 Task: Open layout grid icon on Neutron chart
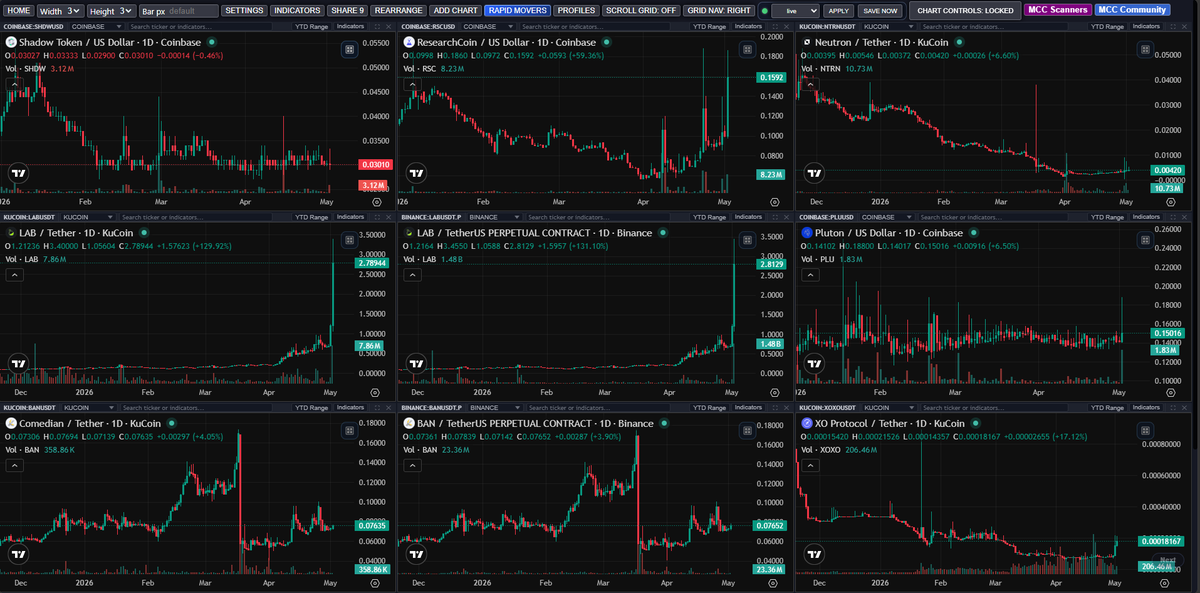point(1144,48)
